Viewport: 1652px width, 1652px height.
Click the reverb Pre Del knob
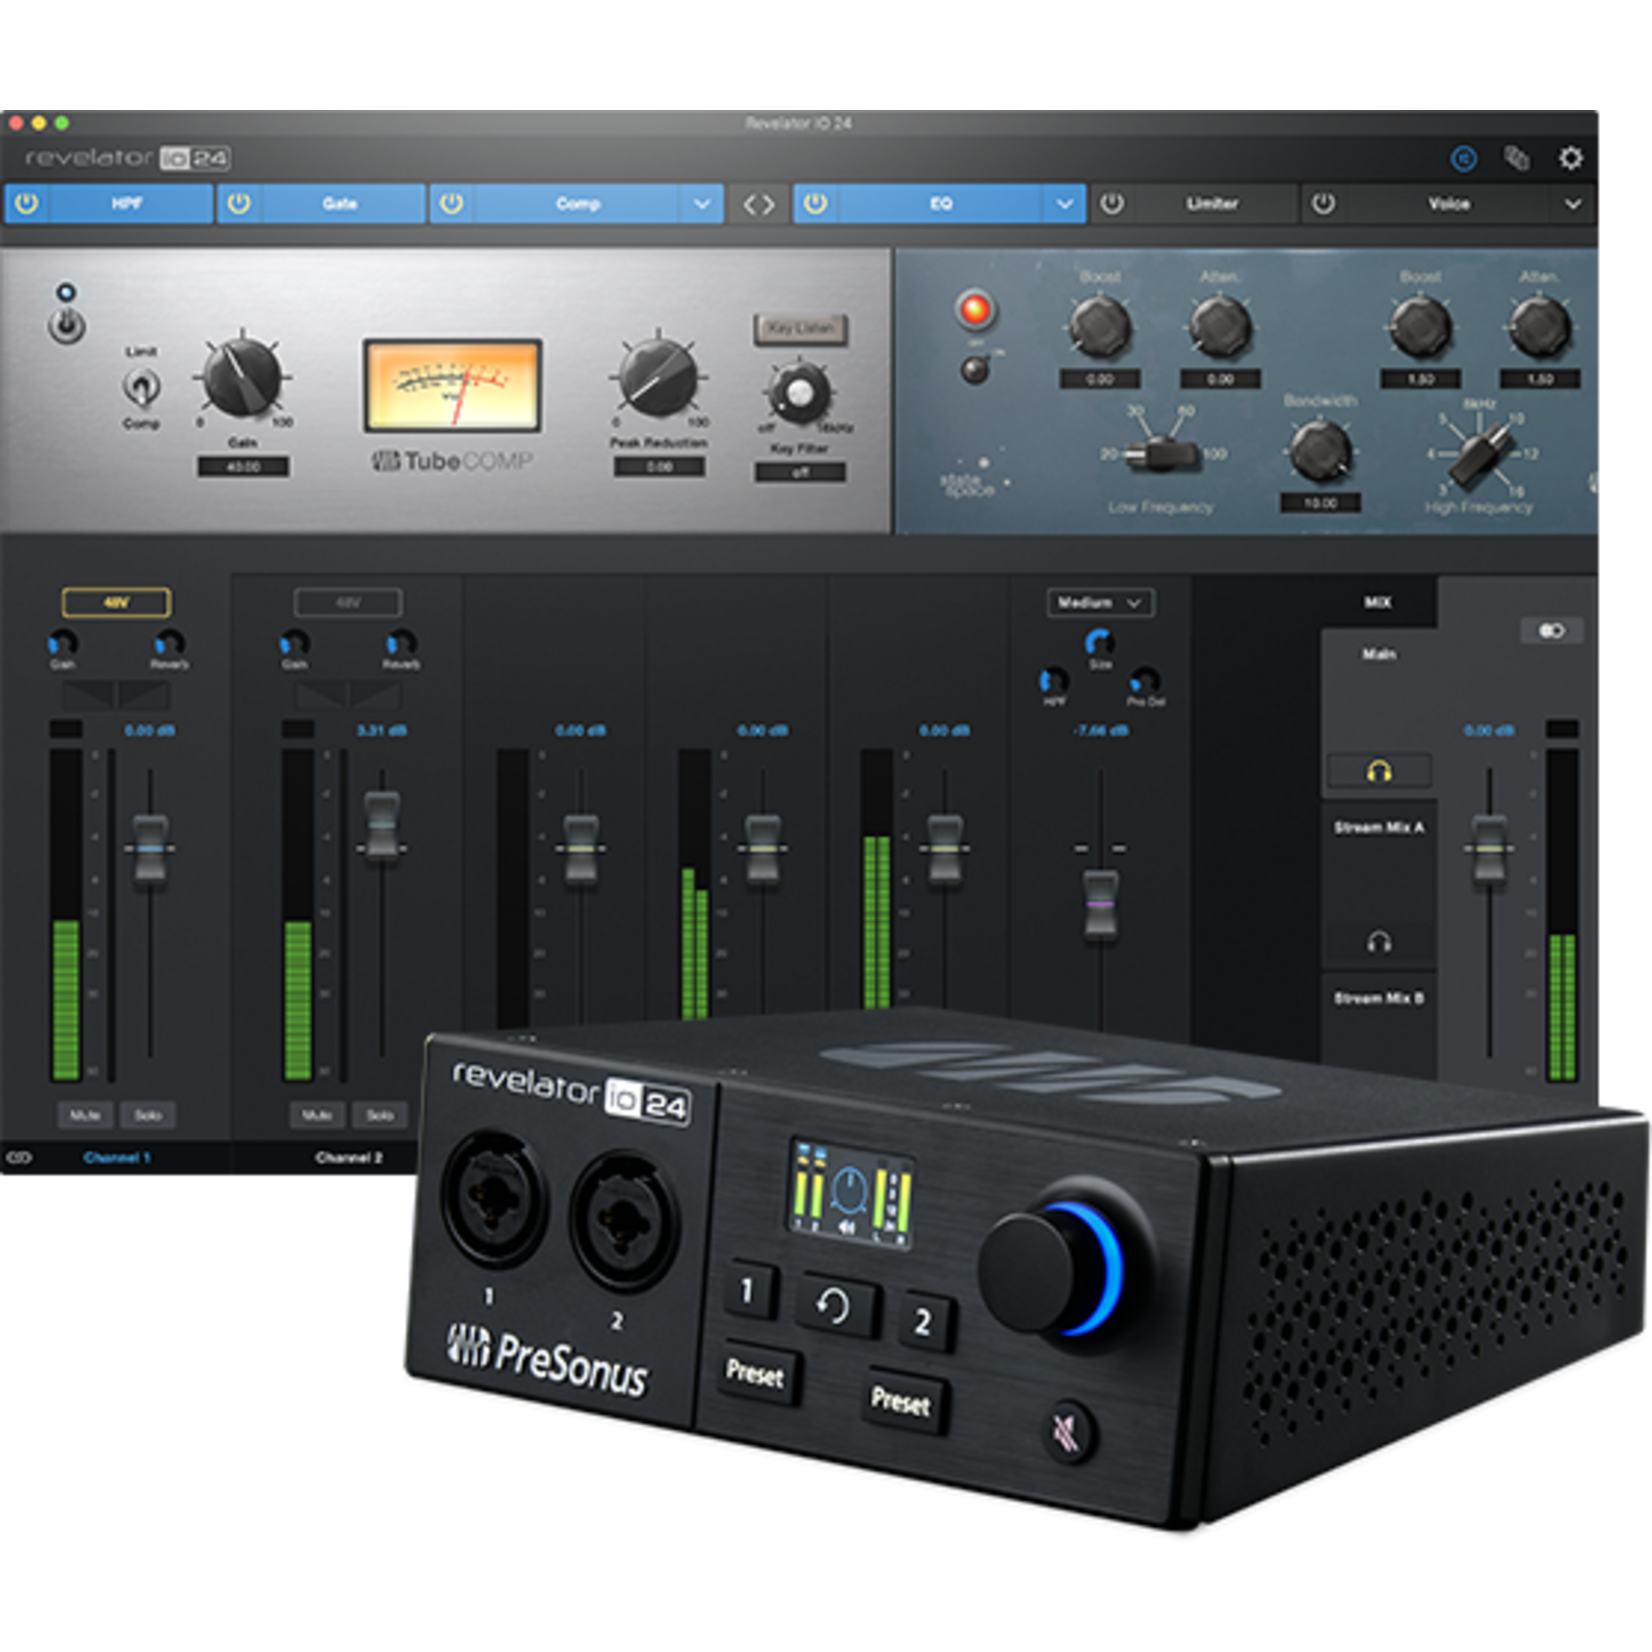(x=1145, y=682)
